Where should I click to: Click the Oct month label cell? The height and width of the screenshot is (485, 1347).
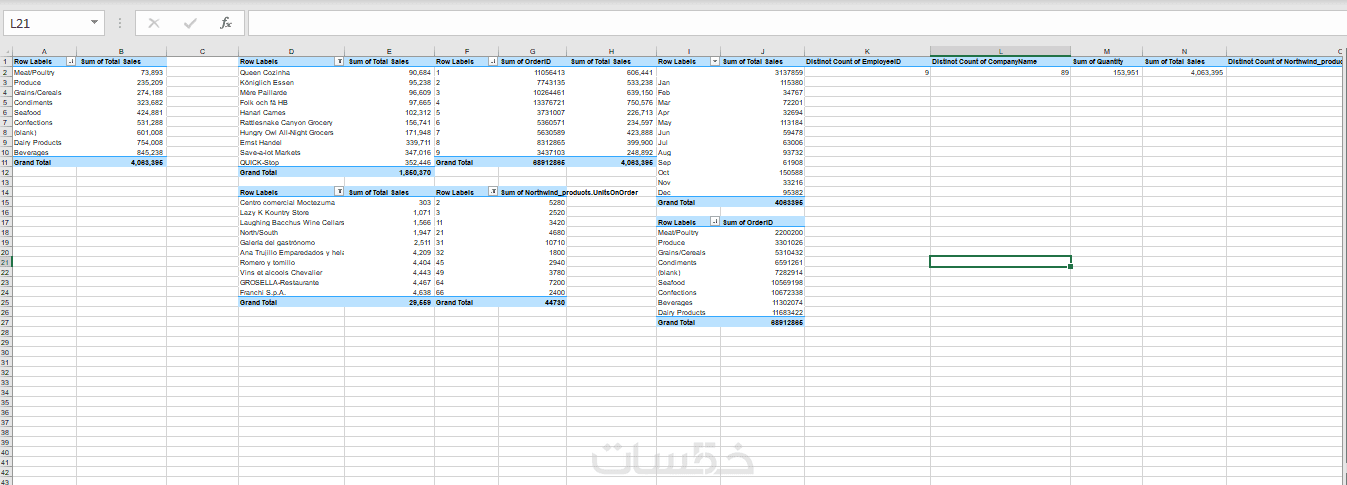pyautogui.click(x=688, y=172)
